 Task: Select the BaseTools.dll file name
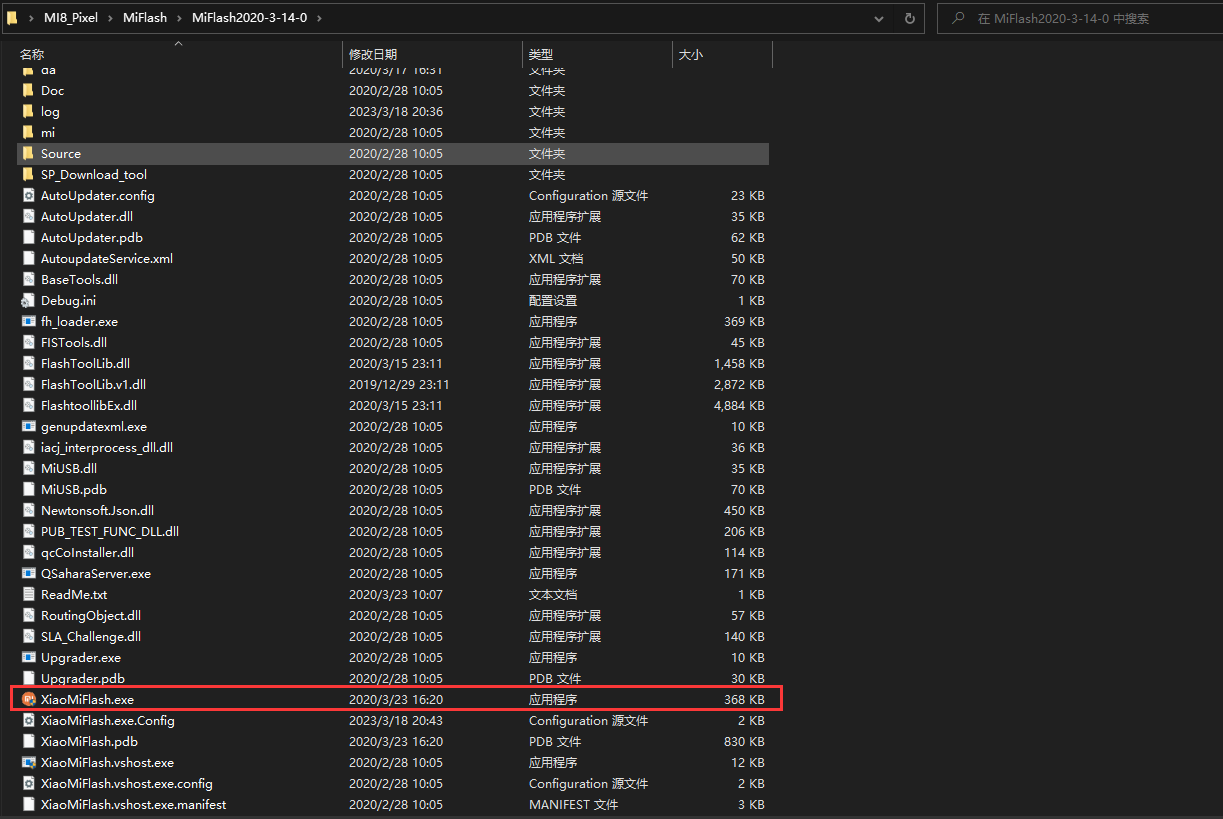click(x=79, y=279)
